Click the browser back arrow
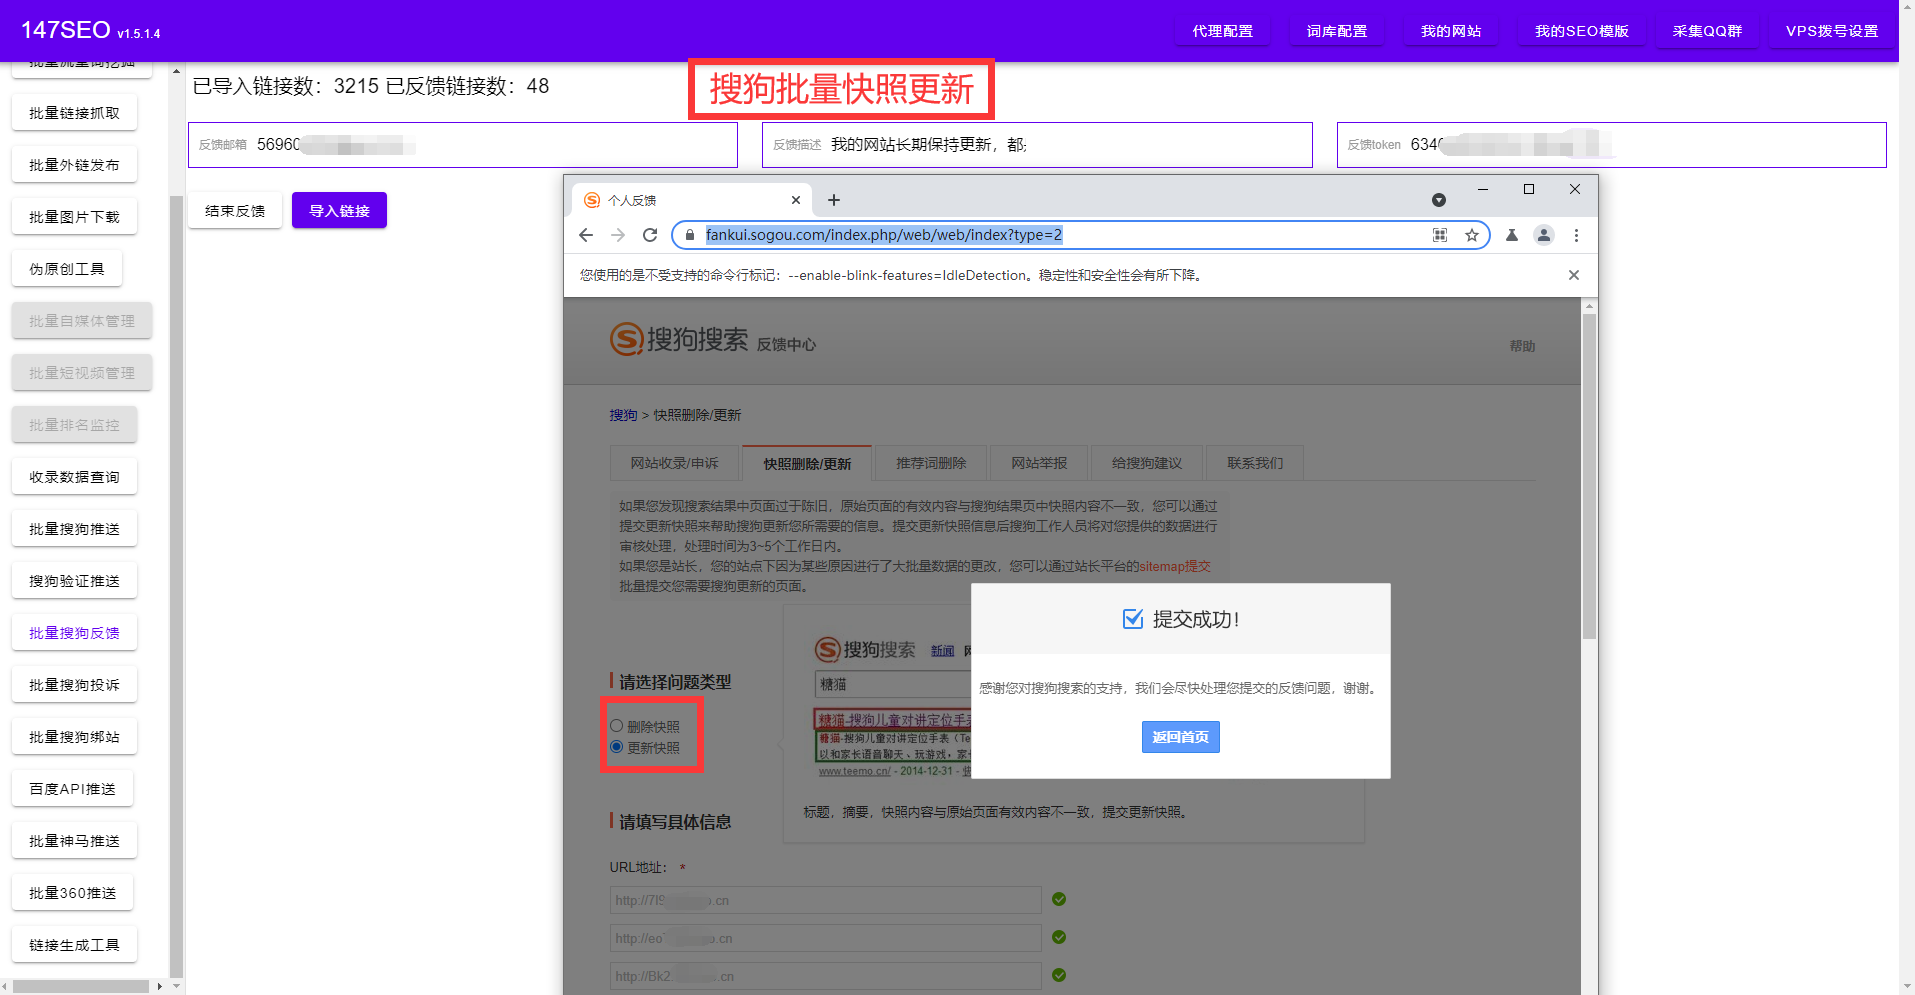Image resolution: width=1915 pixels, height=995 pixels. click(586, 235)
